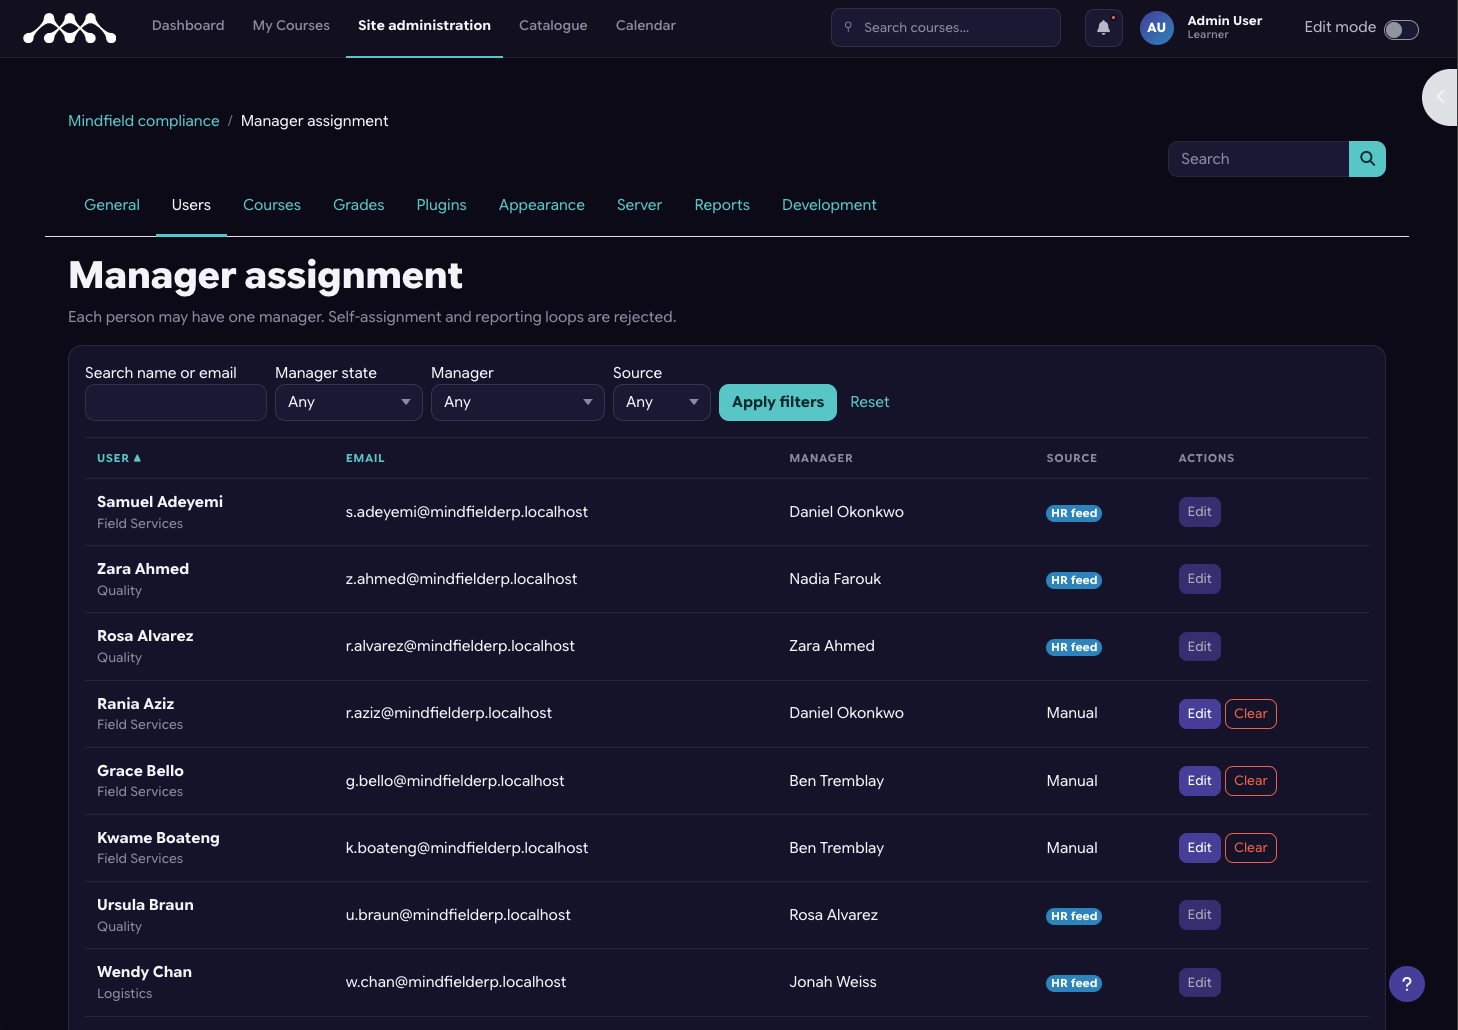Expand the side drawer chevron

pos(1441,97)
